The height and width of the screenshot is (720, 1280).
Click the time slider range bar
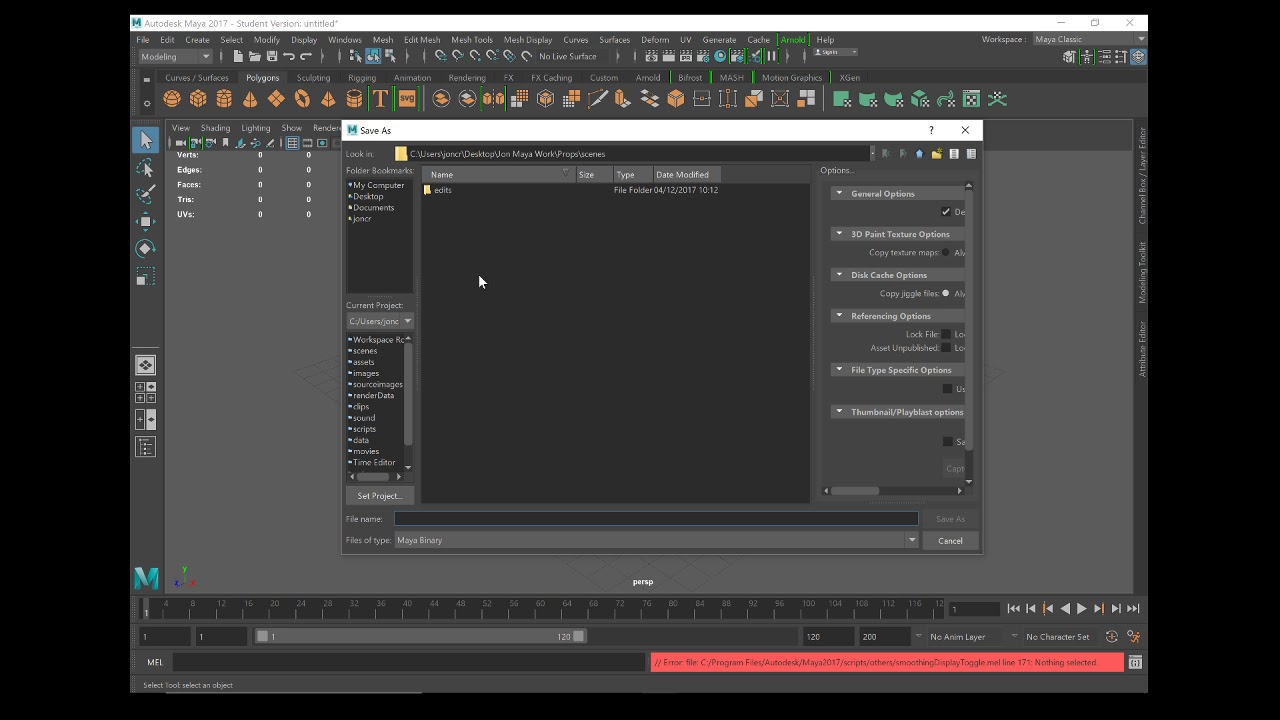click(421, 636)
